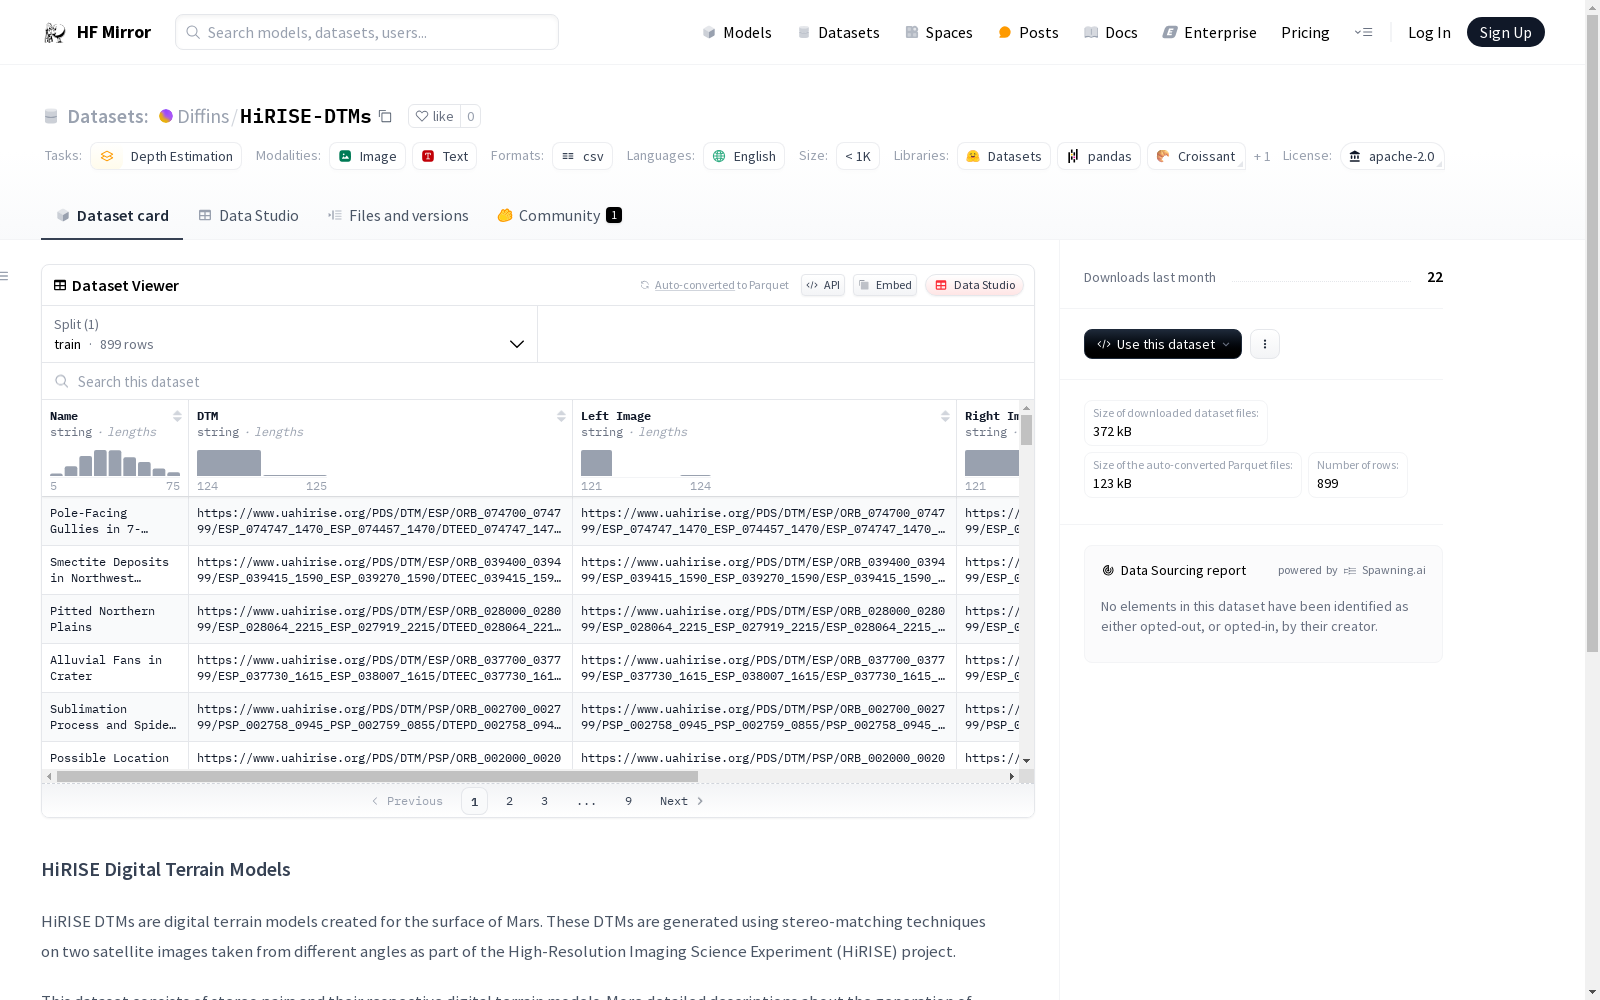Click the Sign Up button

tap(1505, 32)
